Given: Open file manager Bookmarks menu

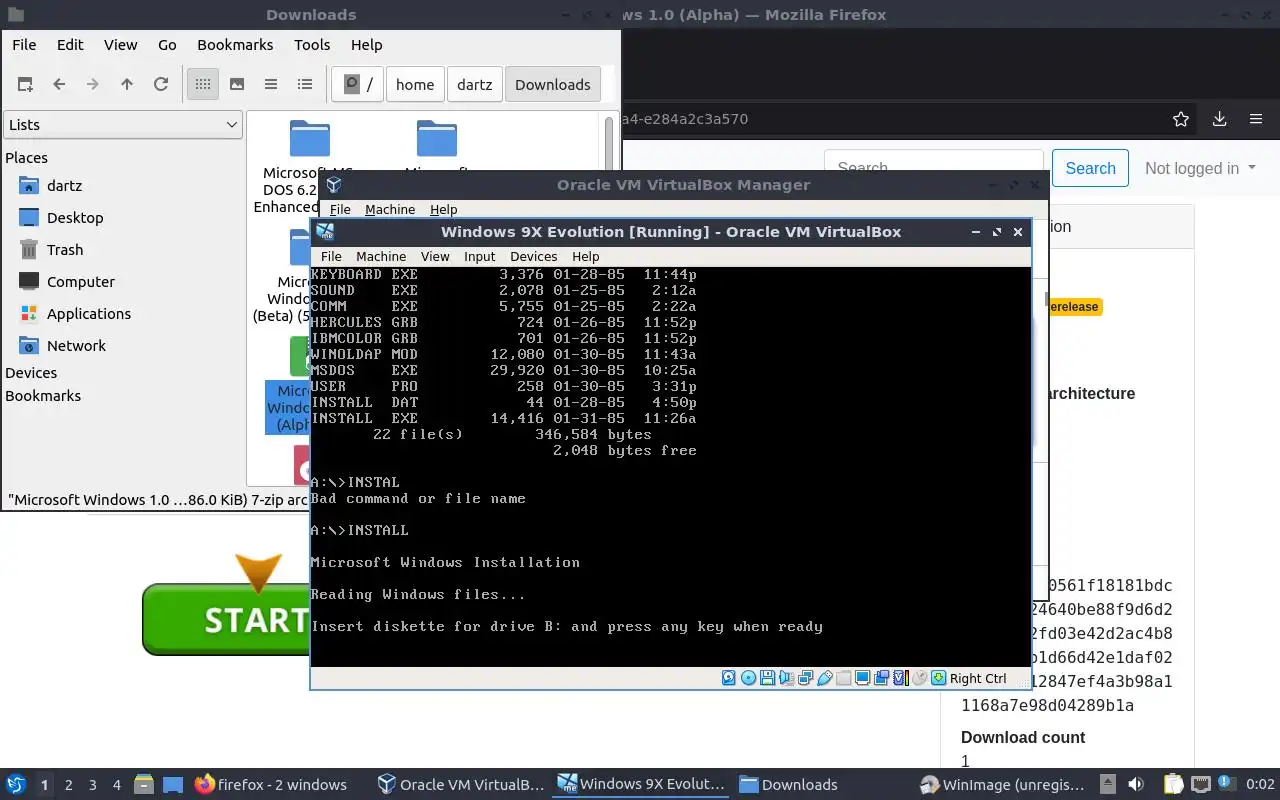Looking at the screenshot, I should click(235, 44).
